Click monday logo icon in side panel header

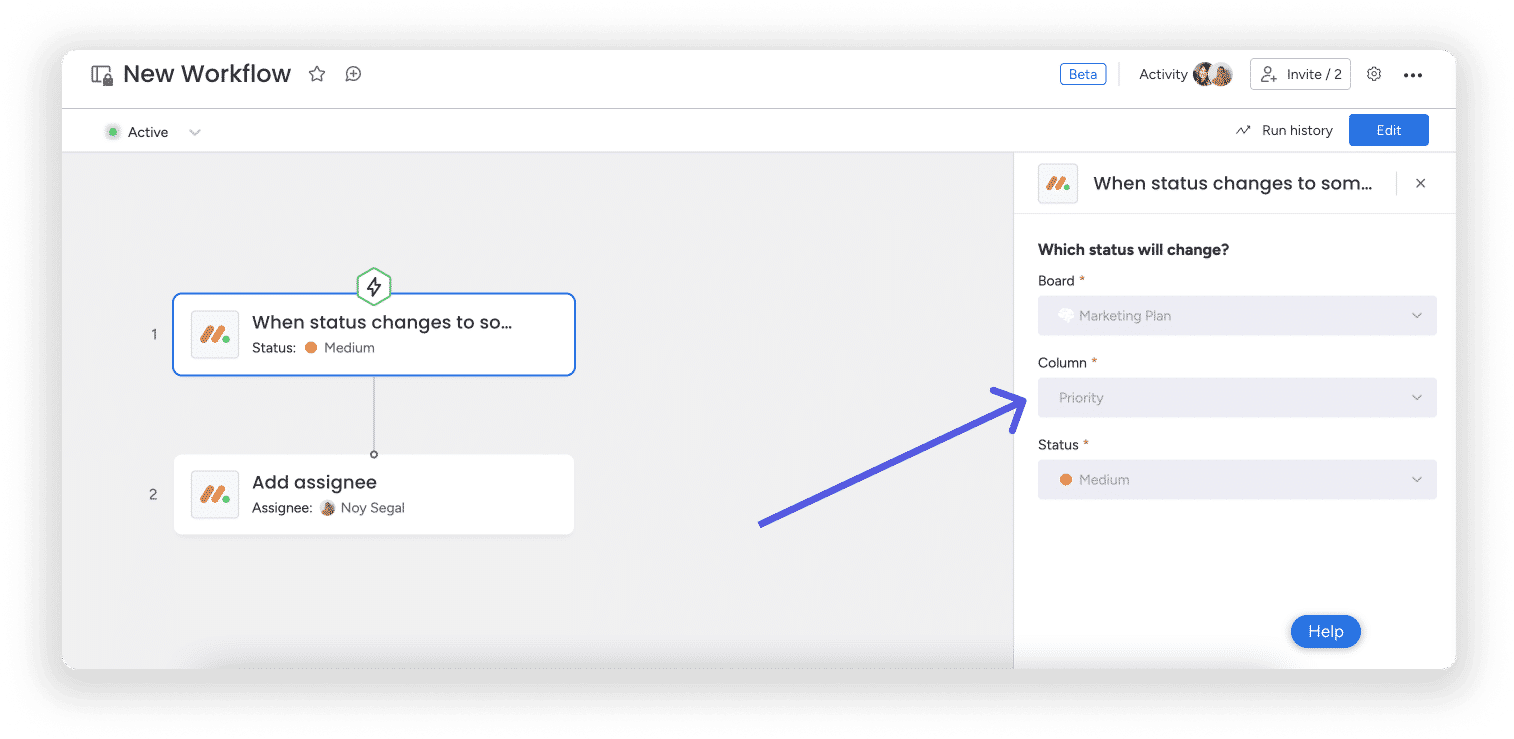(x=1058, y=184)
